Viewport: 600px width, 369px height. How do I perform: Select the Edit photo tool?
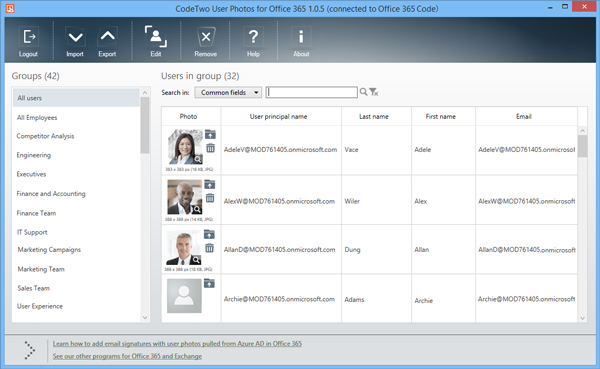156,41
